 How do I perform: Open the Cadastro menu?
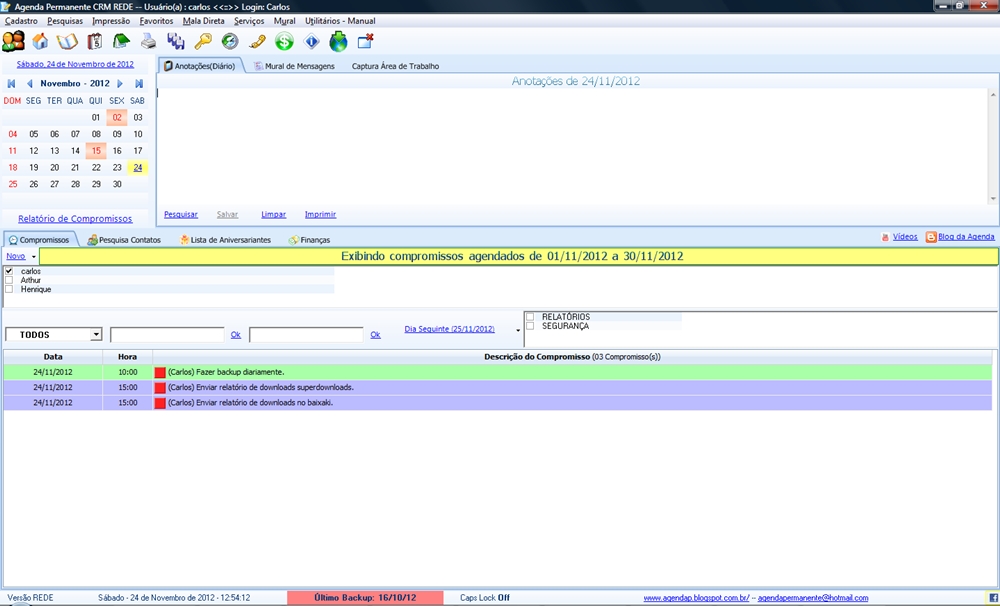pos(21,21)
